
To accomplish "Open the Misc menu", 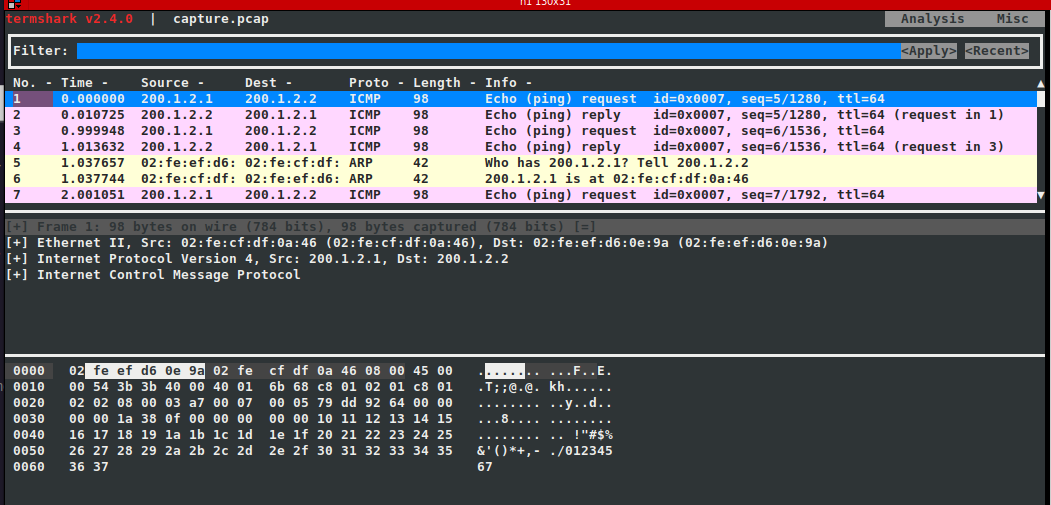I will (1011, 19).
